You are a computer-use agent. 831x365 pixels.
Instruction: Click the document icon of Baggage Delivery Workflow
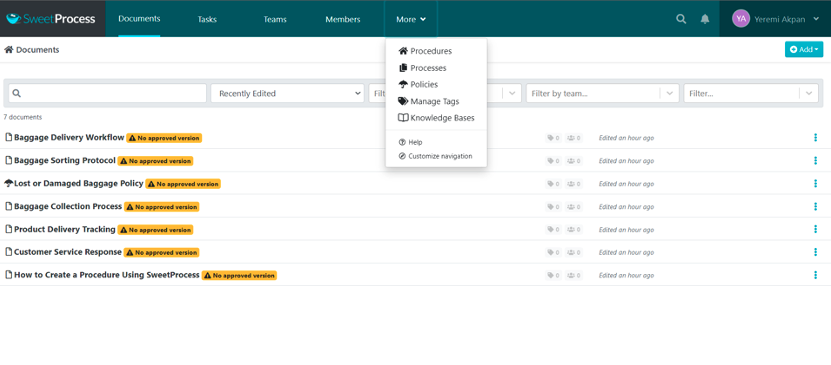click(8, 137)
